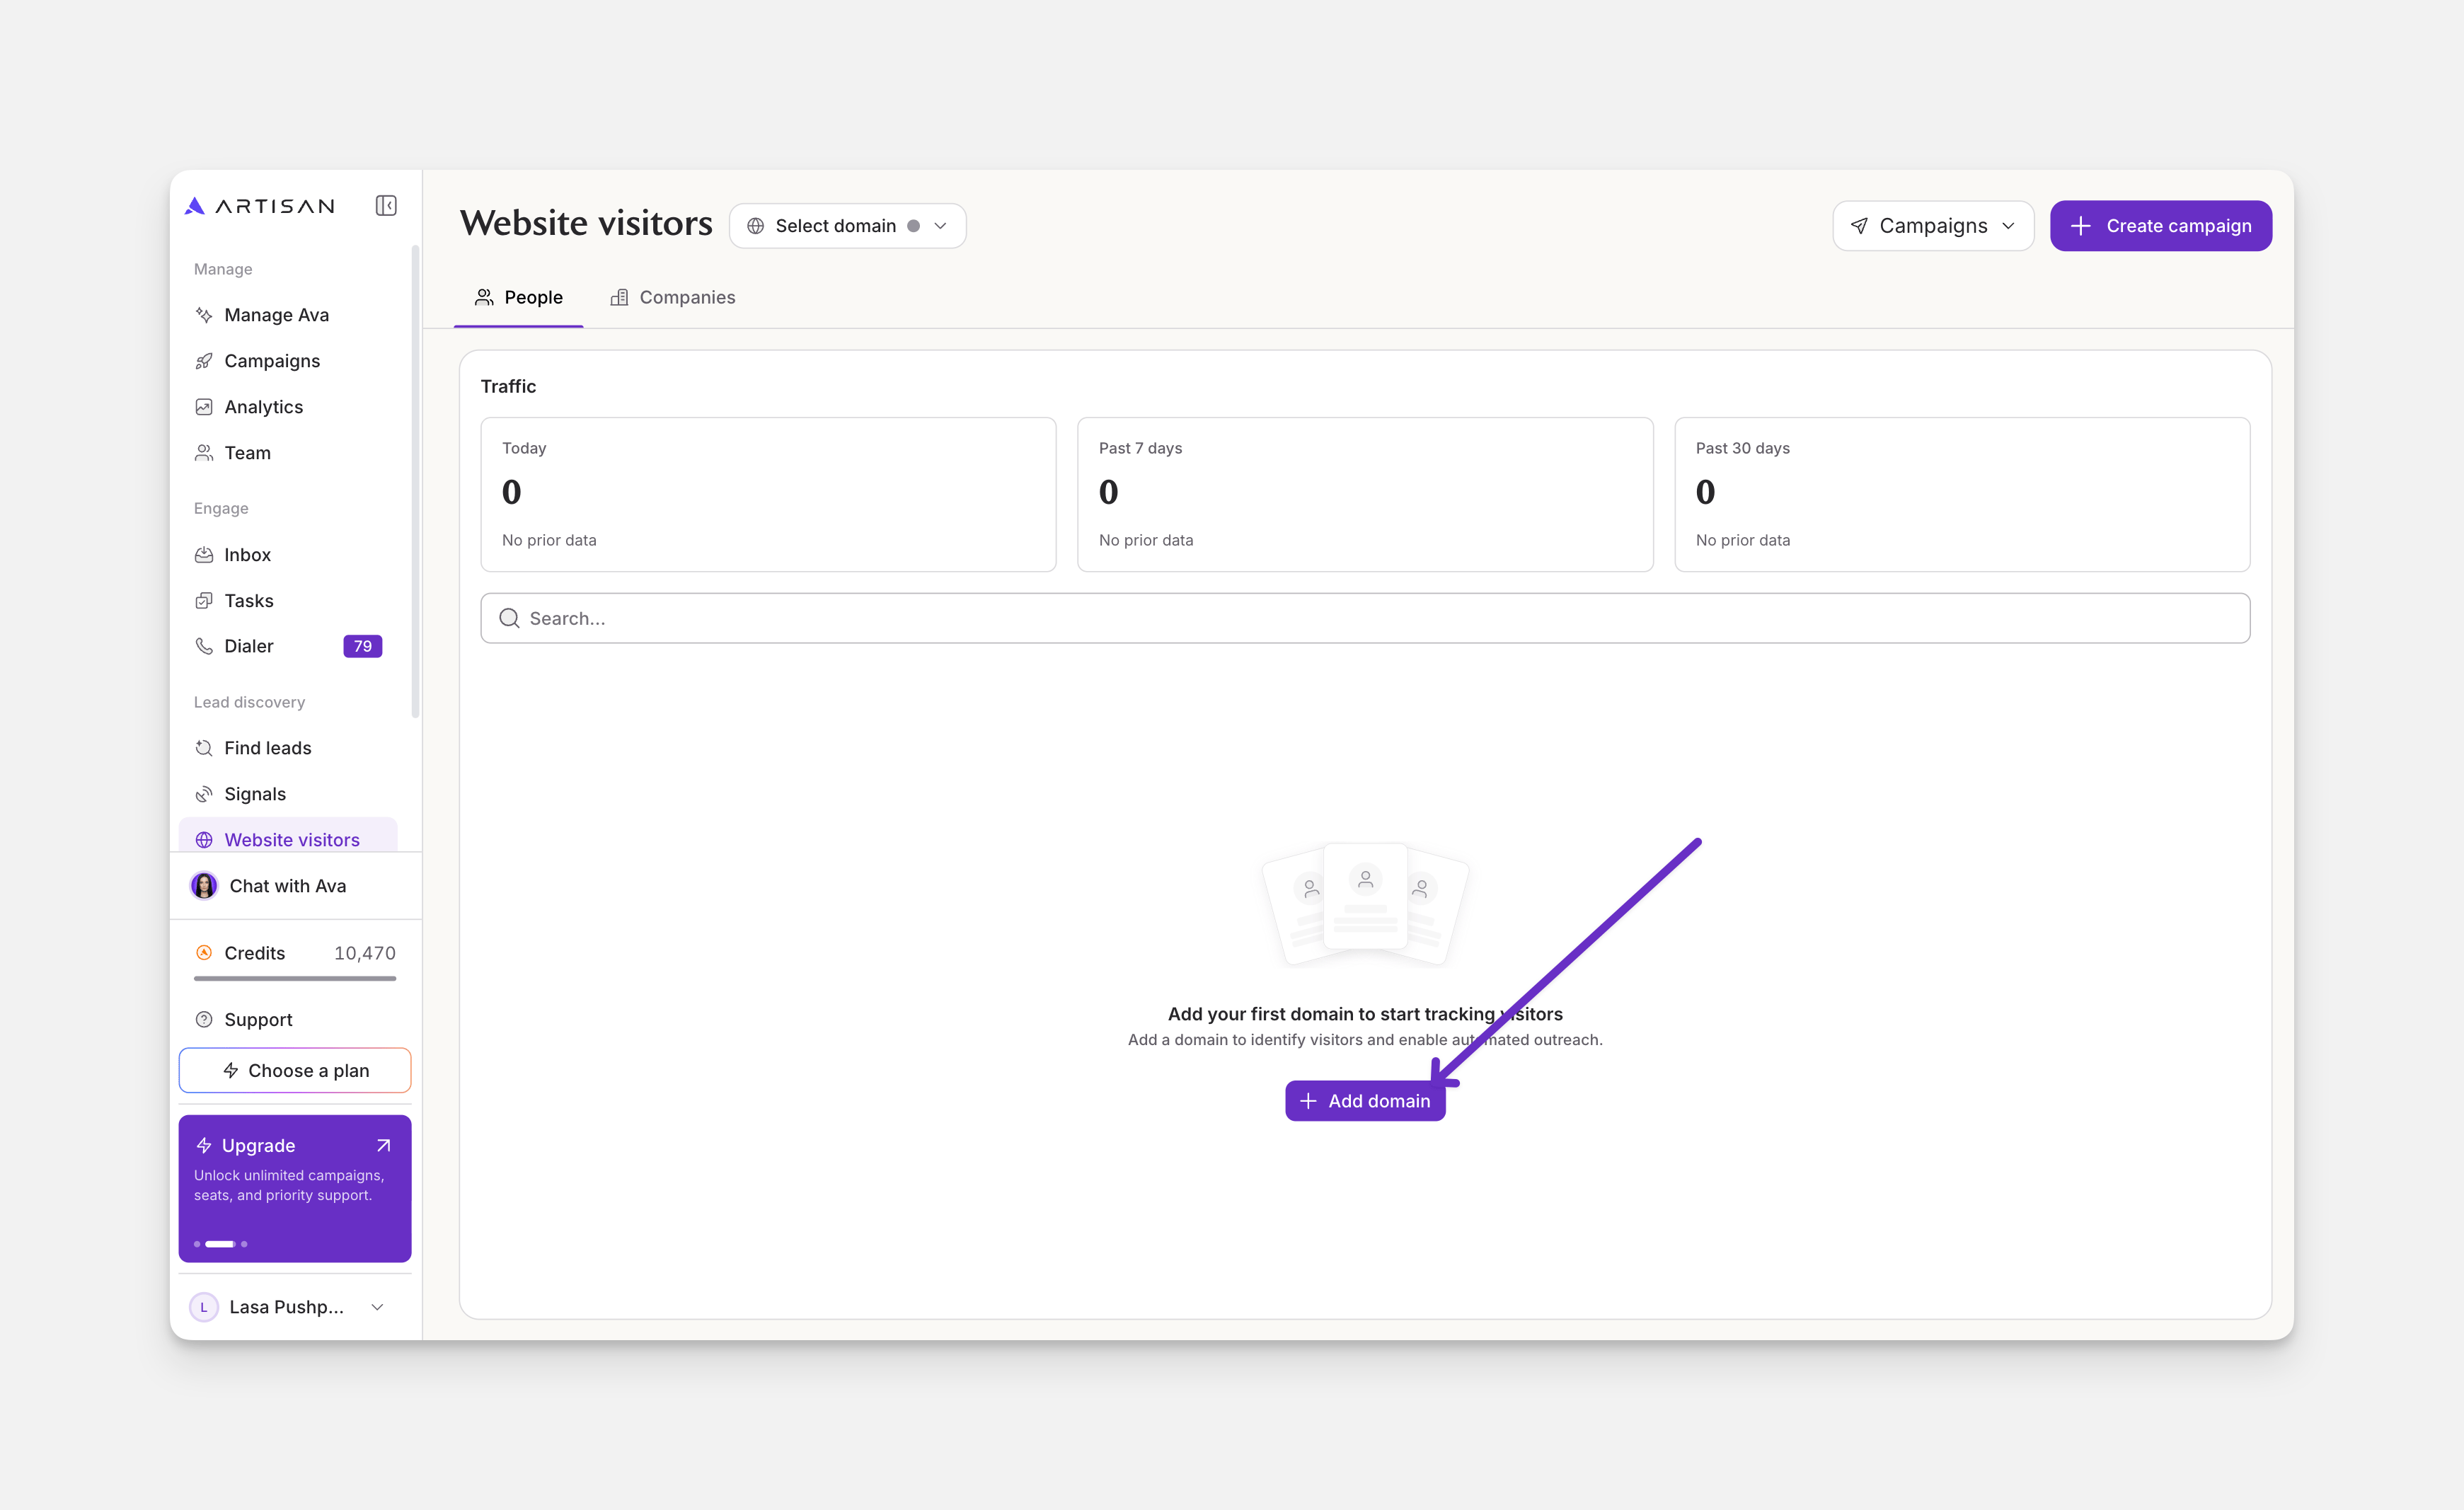
Task: Click the Lead discovery section label
Action: (x=249, y=702)
